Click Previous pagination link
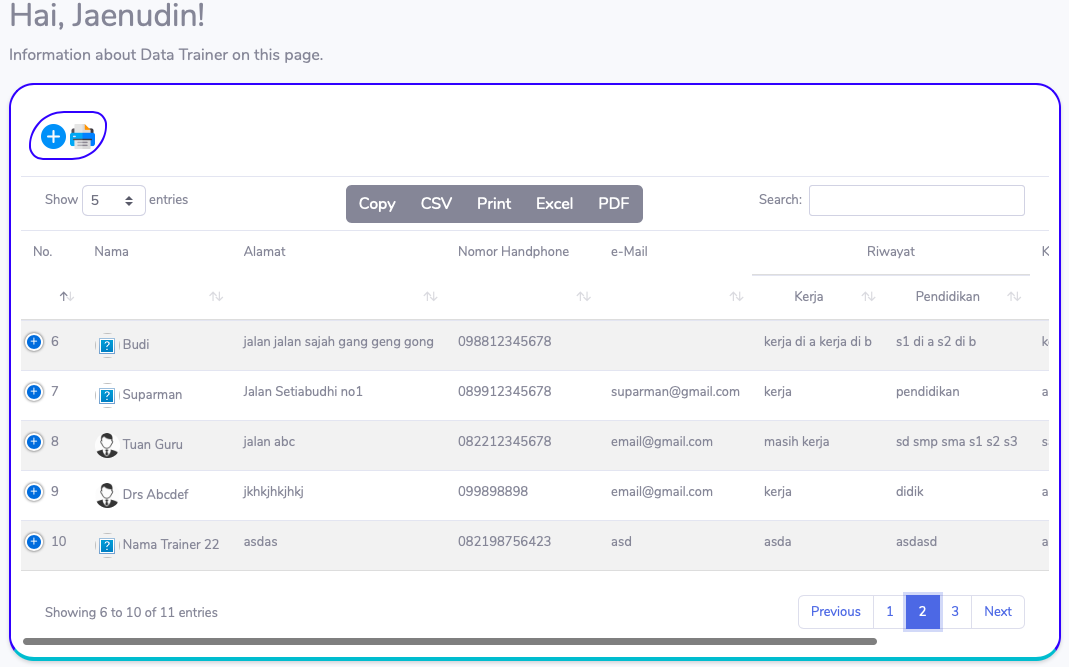 click(x=835, y=612)
